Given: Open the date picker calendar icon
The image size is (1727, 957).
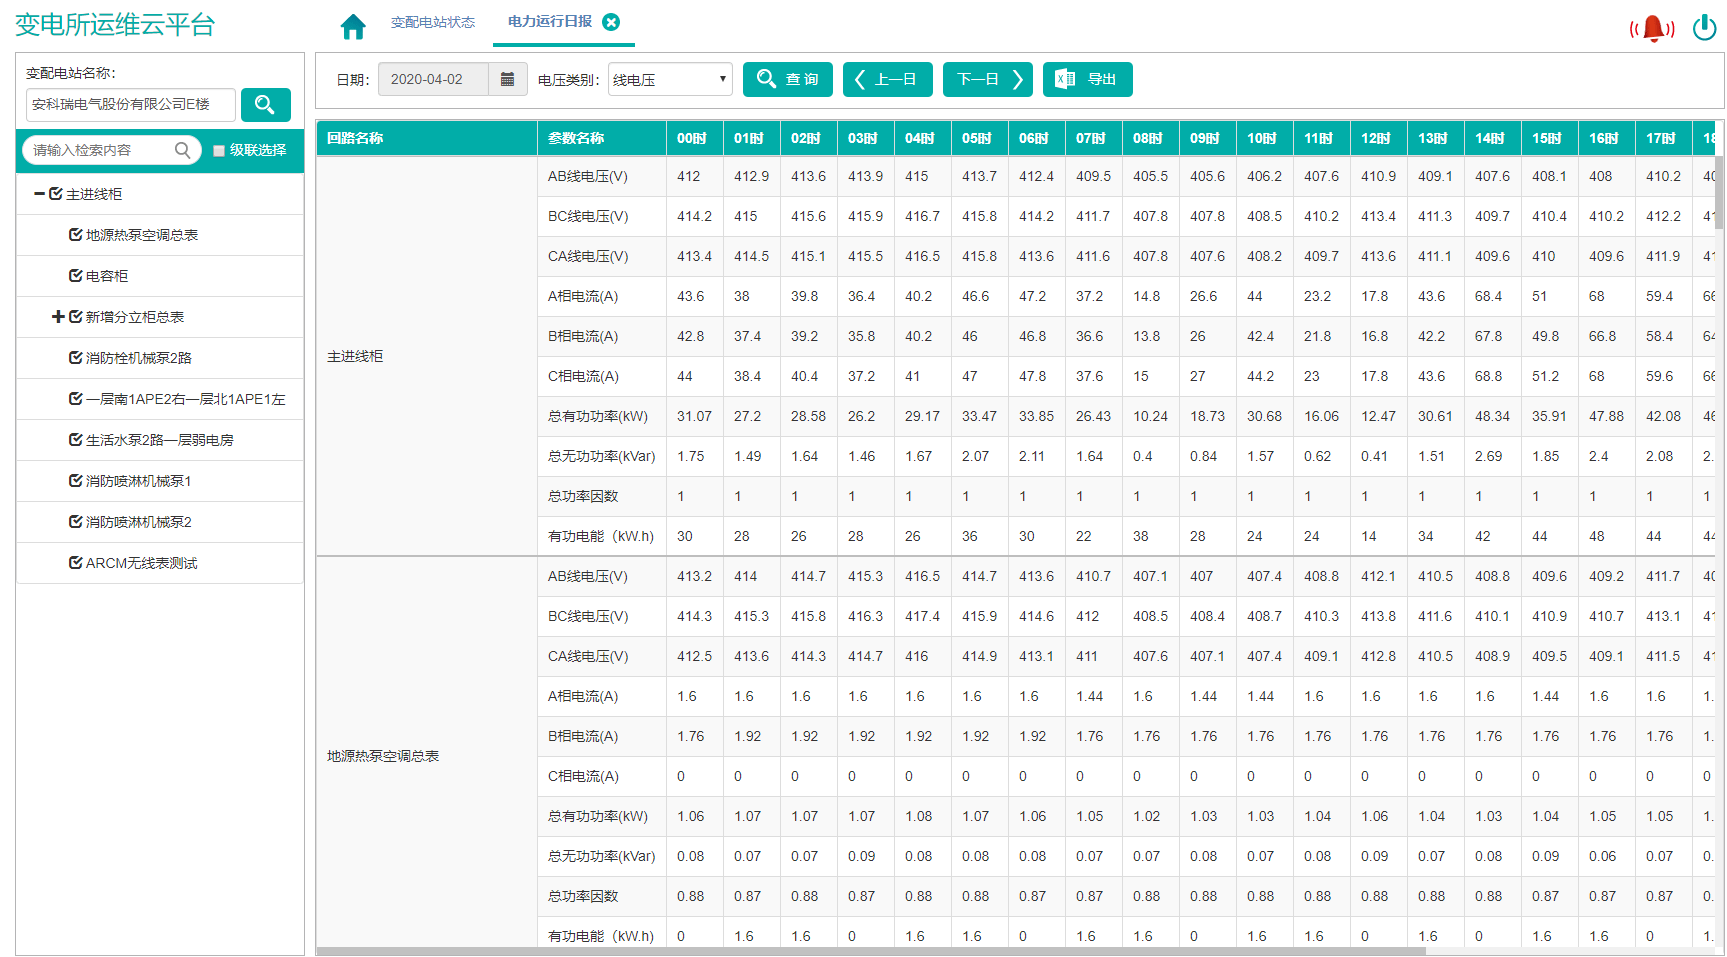Looking at the screenshot, I should [507, 79].
